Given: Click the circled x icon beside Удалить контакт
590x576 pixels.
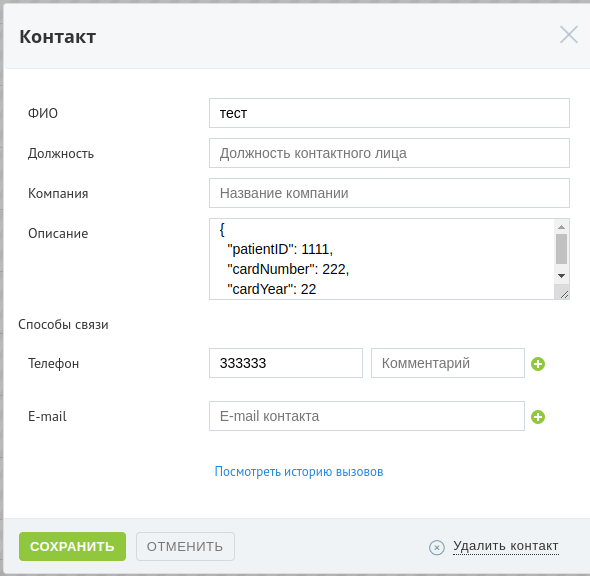Looking at the screenshot, I should [436, 547].
